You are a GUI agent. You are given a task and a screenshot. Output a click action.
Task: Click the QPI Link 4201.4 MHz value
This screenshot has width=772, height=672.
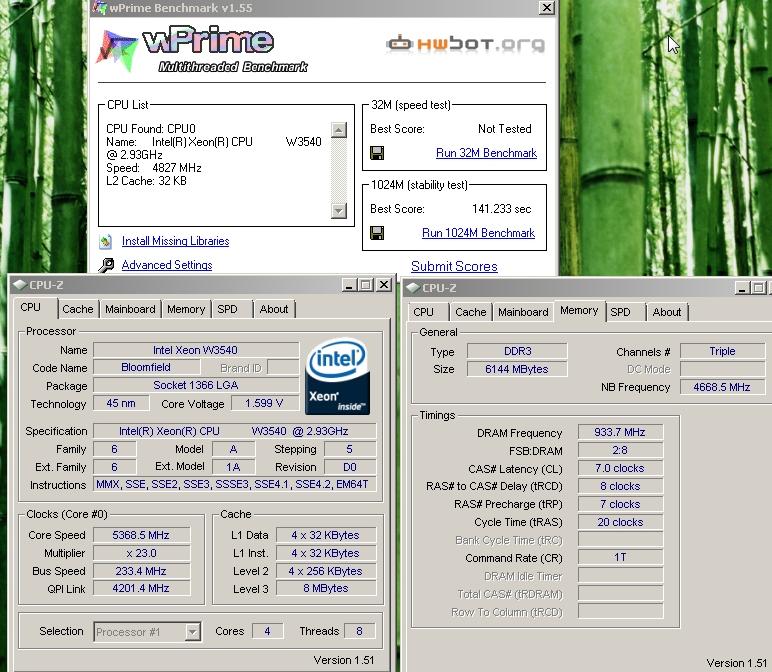click(141, 588)
